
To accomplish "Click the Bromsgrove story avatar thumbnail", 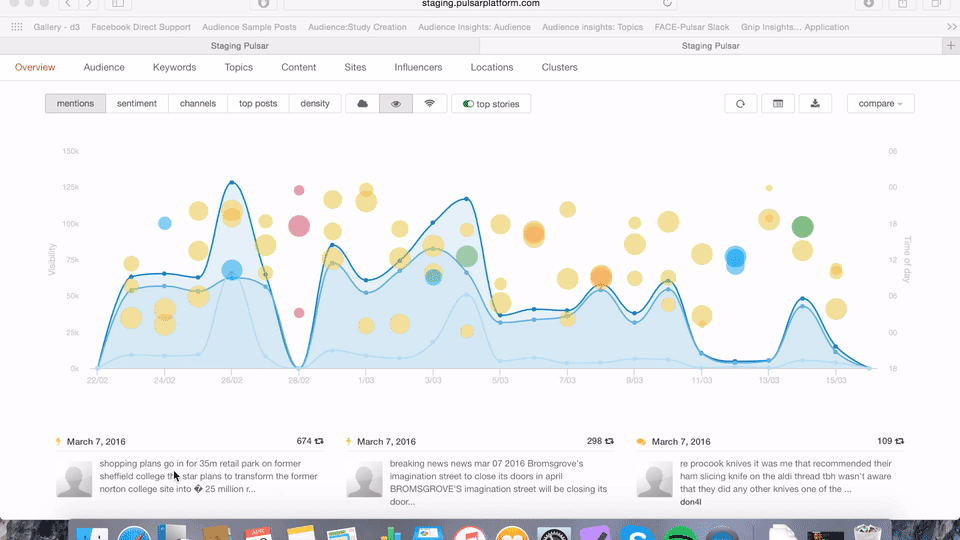I will point(364,481).
